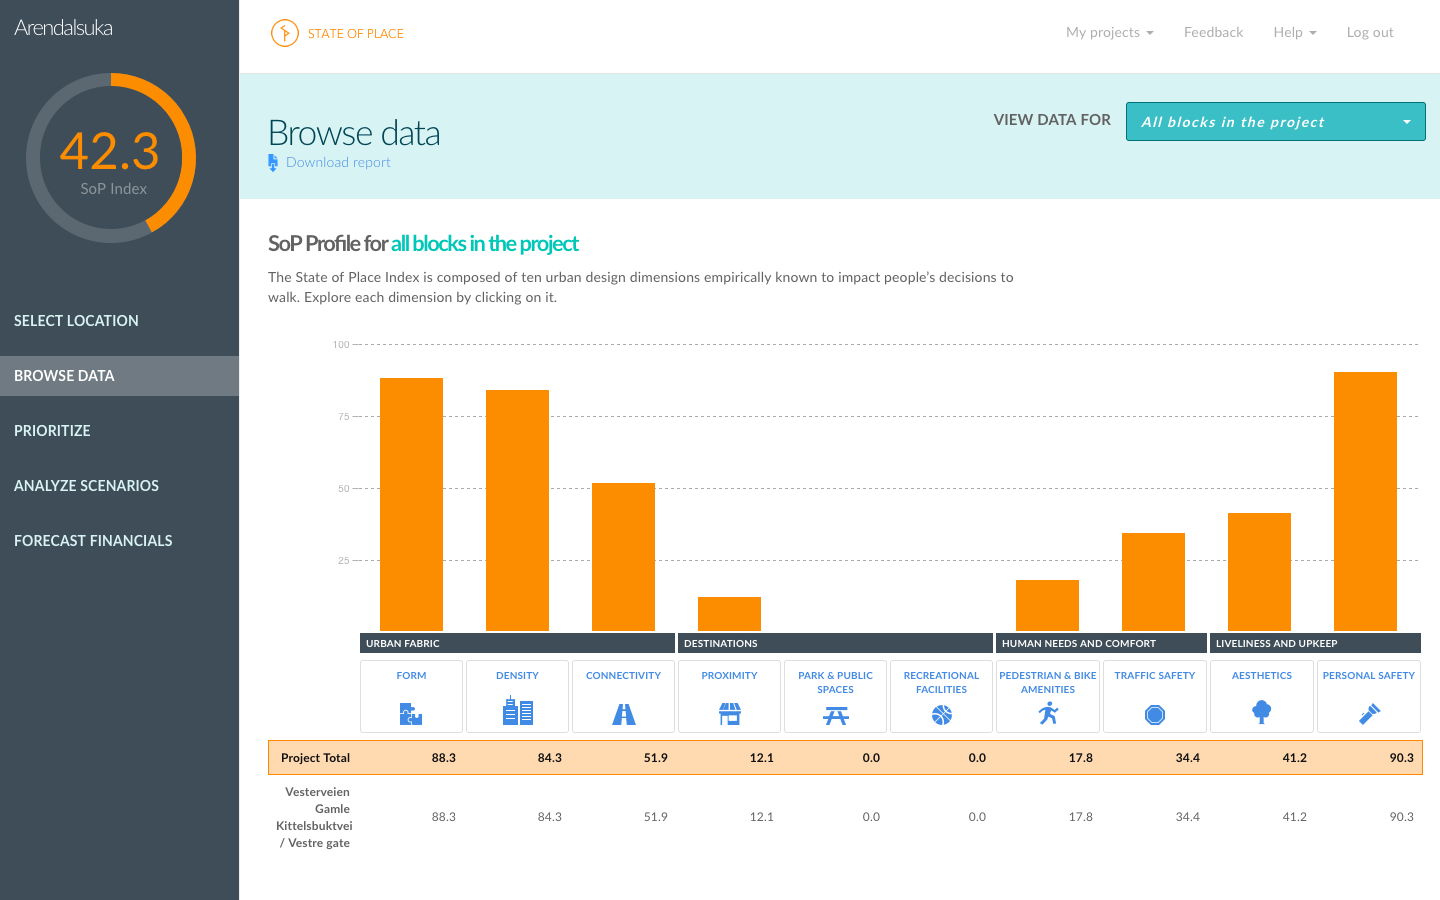Click the Download report document icon
This screenshot has height=900, width=1440.
273,162
